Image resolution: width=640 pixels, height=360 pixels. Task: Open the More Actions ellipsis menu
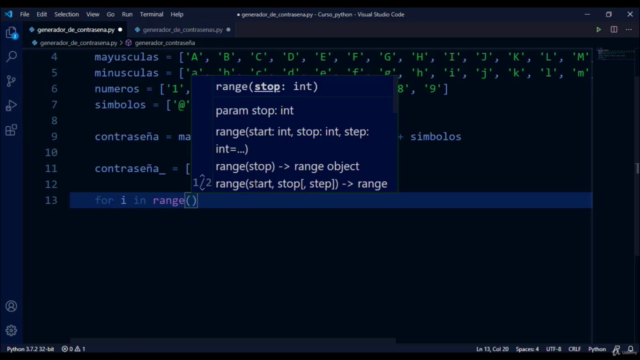click(x=629, y=29)
